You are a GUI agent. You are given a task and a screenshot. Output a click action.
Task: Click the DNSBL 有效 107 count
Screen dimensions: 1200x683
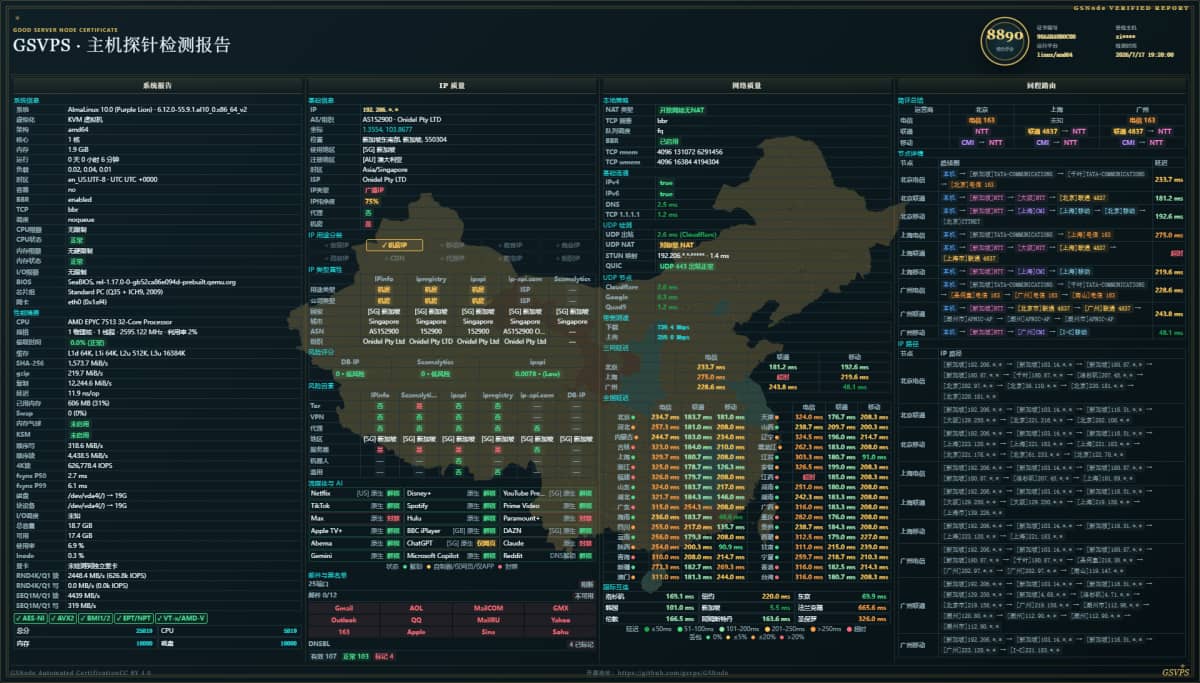point(323,656)
